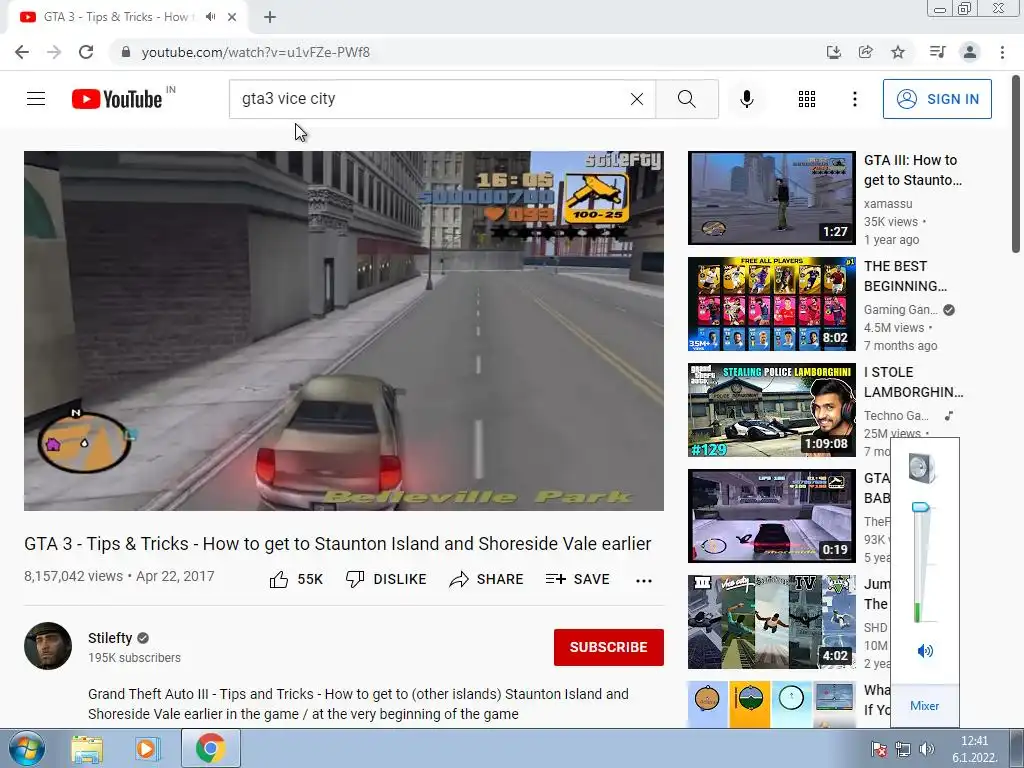Click the 8,157,042 views text
The image size is (1024, 768).
point(73,576)
